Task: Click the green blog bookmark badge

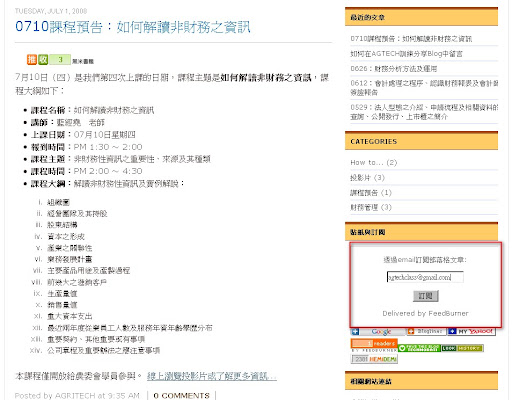Action: [419, 348]
